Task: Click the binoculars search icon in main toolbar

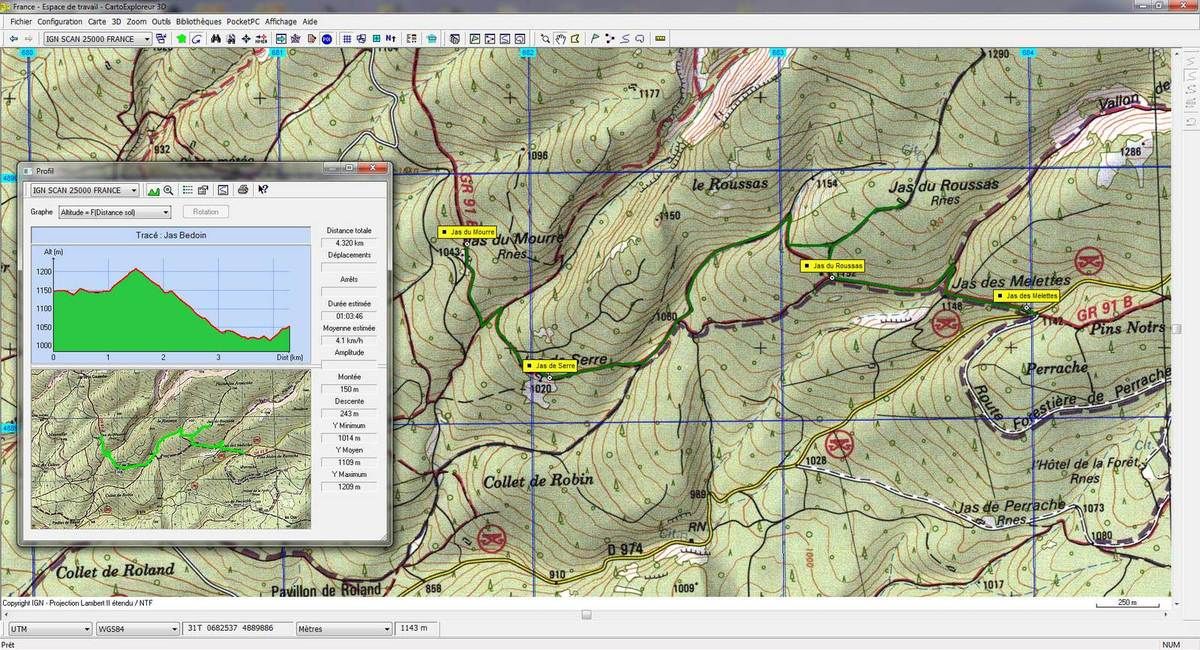Action: pos(214,39)
